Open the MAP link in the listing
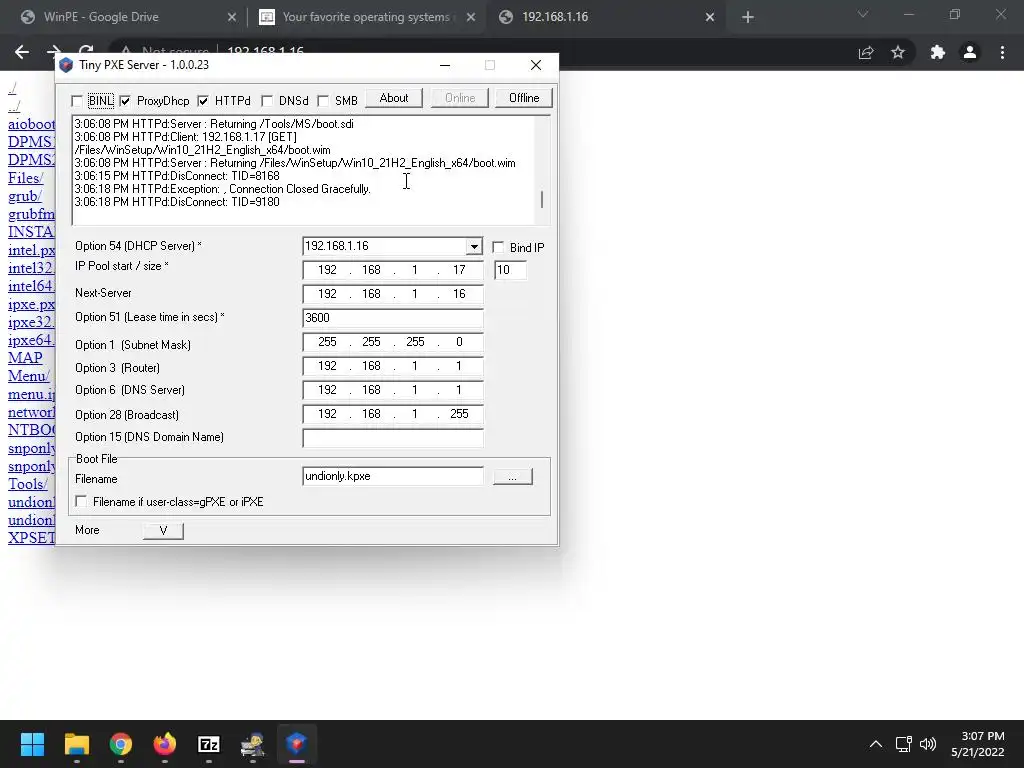This screenshot has width=1024, height=768. coord(25,358)
